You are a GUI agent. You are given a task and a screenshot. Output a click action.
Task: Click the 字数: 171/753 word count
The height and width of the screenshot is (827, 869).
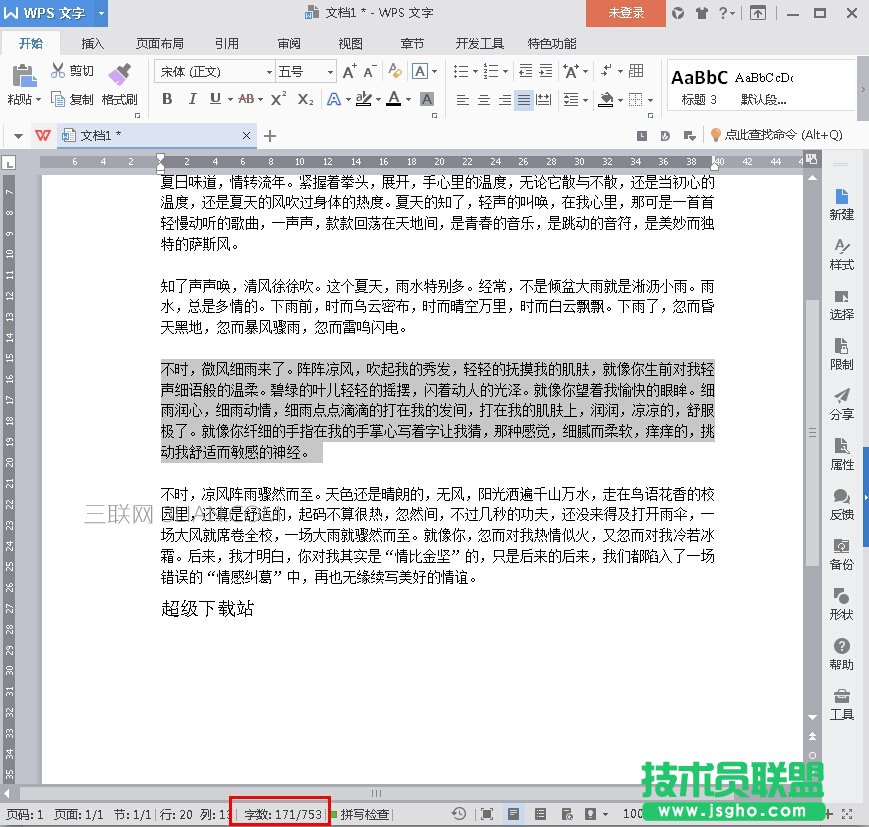tap(284, 815)
